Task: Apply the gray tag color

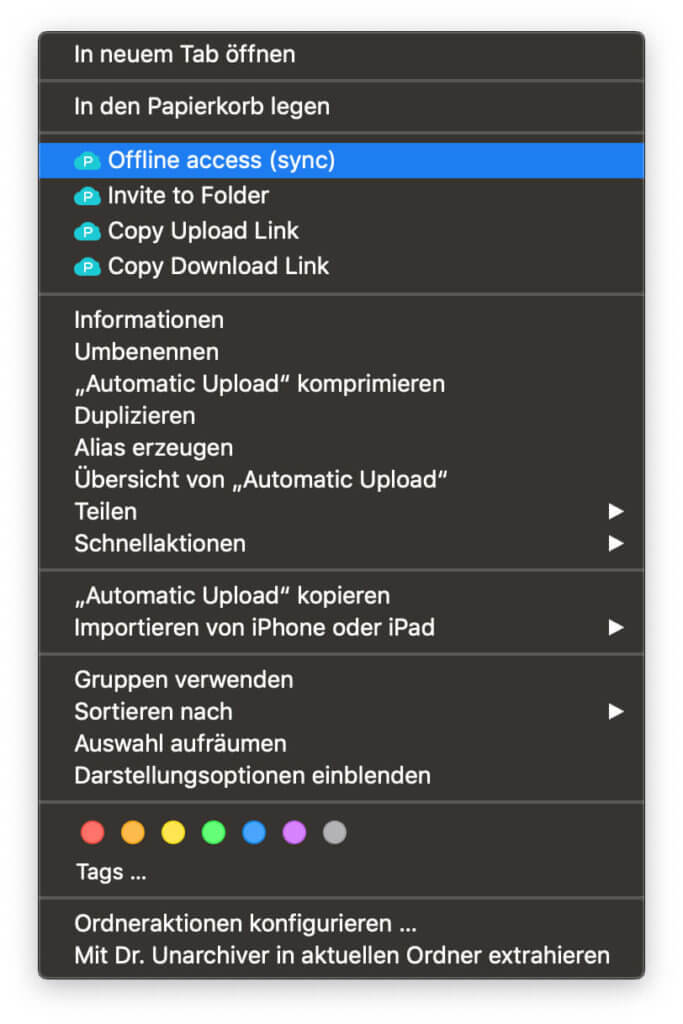Action: 335,832
